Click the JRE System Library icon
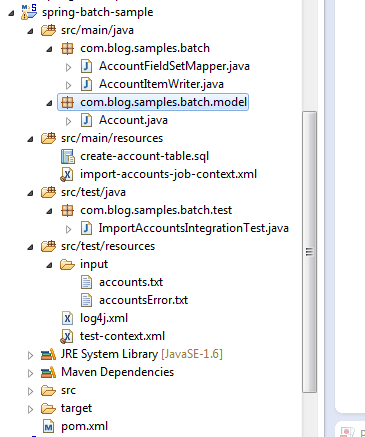 pos(48,354)
